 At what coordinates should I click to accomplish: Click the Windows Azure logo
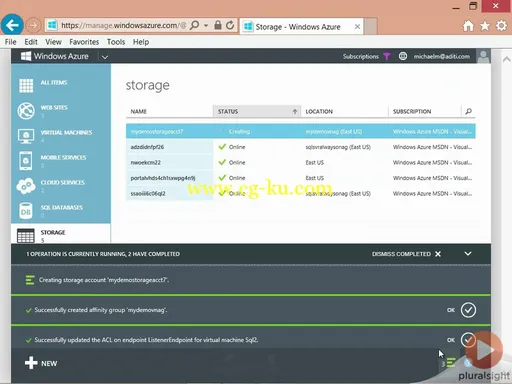click(55, 56)
